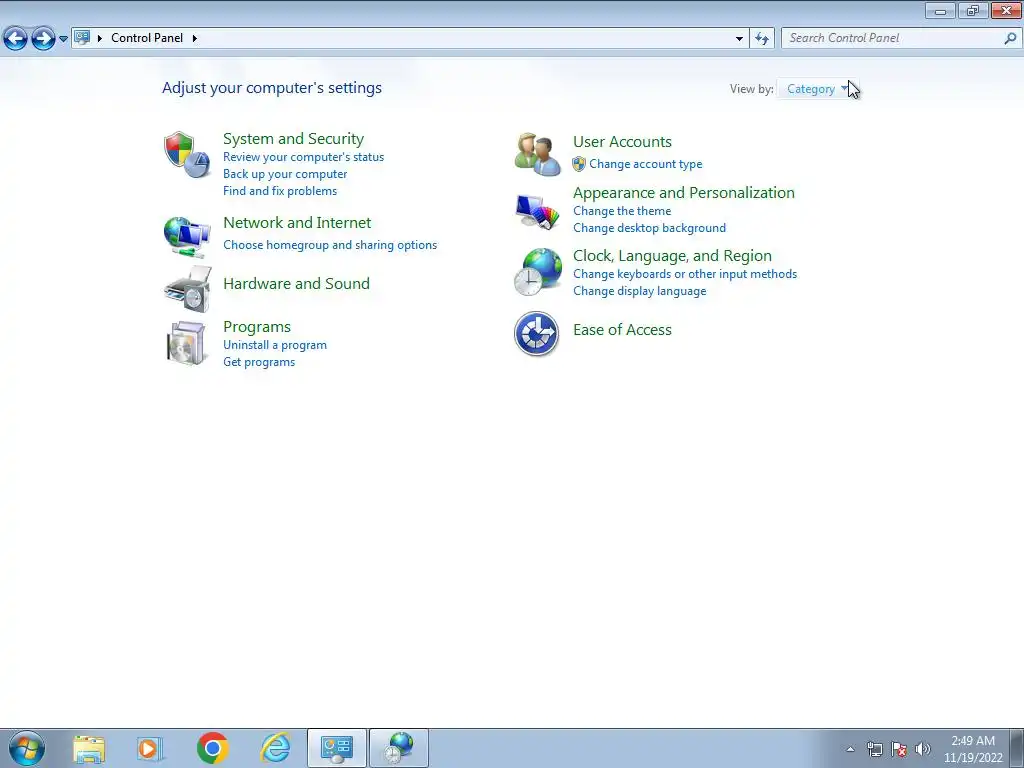This screenshot has width=1024, height=768.
Task: Launch Google Chrome from the taskbar
Action: tap(212, 748)
